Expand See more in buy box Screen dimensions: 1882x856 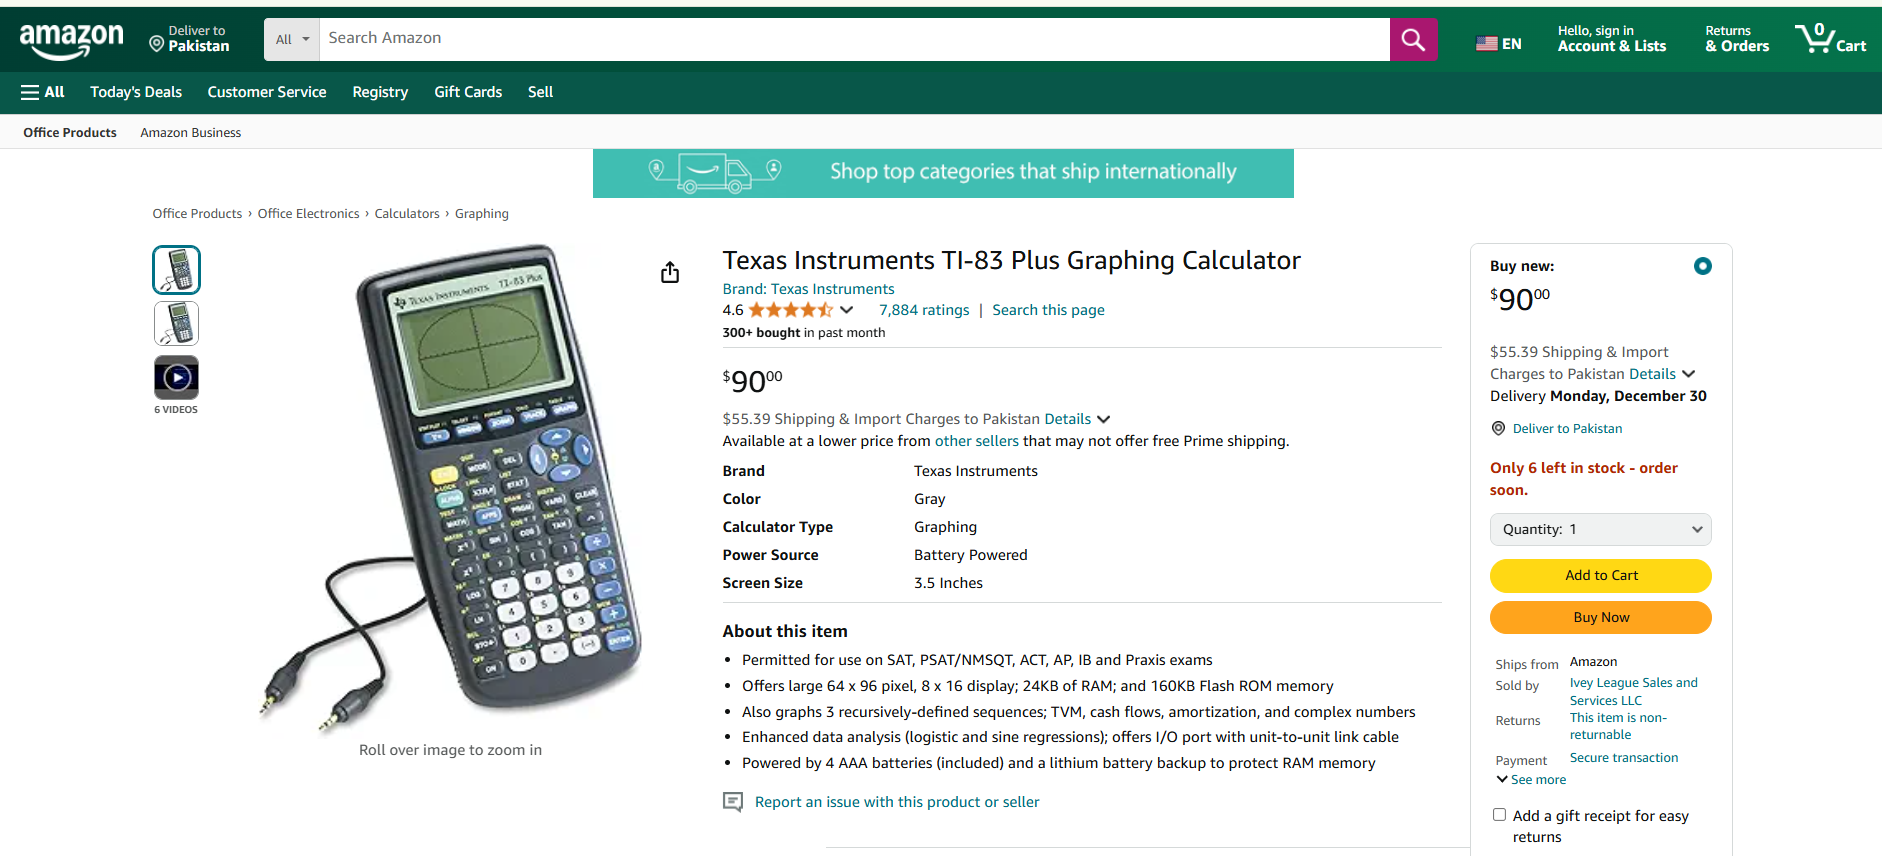(1531, 780)
